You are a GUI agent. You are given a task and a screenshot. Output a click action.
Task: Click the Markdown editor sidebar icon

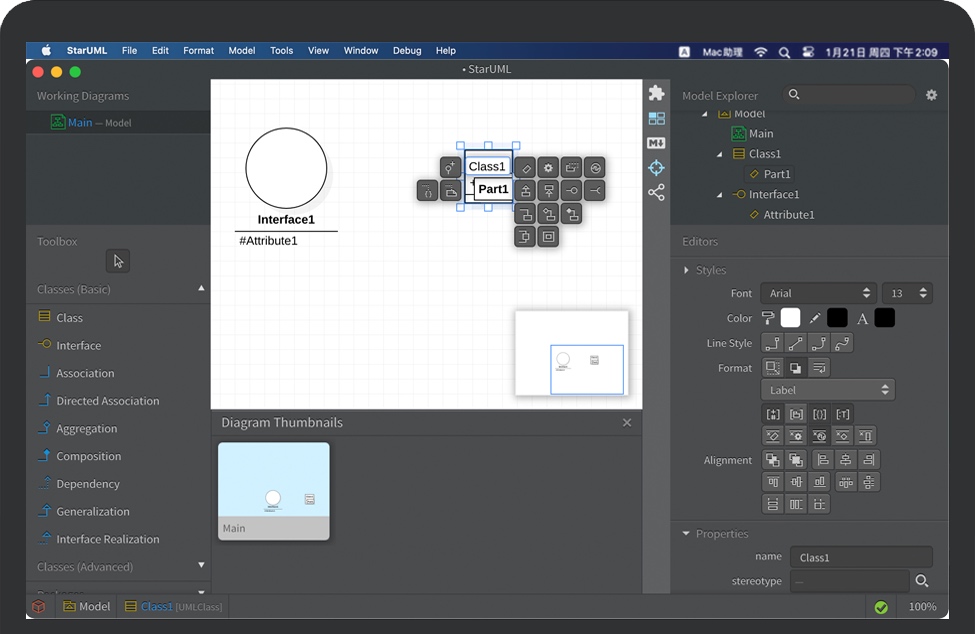(656, 143)
